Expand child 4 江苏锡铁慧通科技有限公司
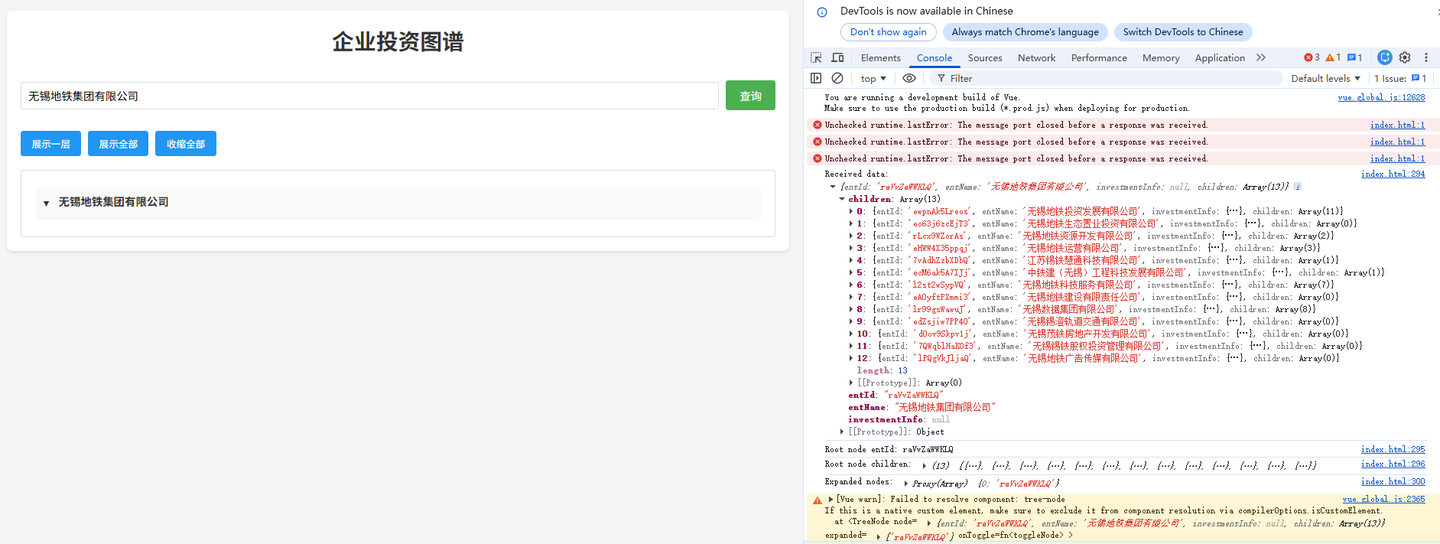The width and height of the screenshot is (1440, 544). 851,260
